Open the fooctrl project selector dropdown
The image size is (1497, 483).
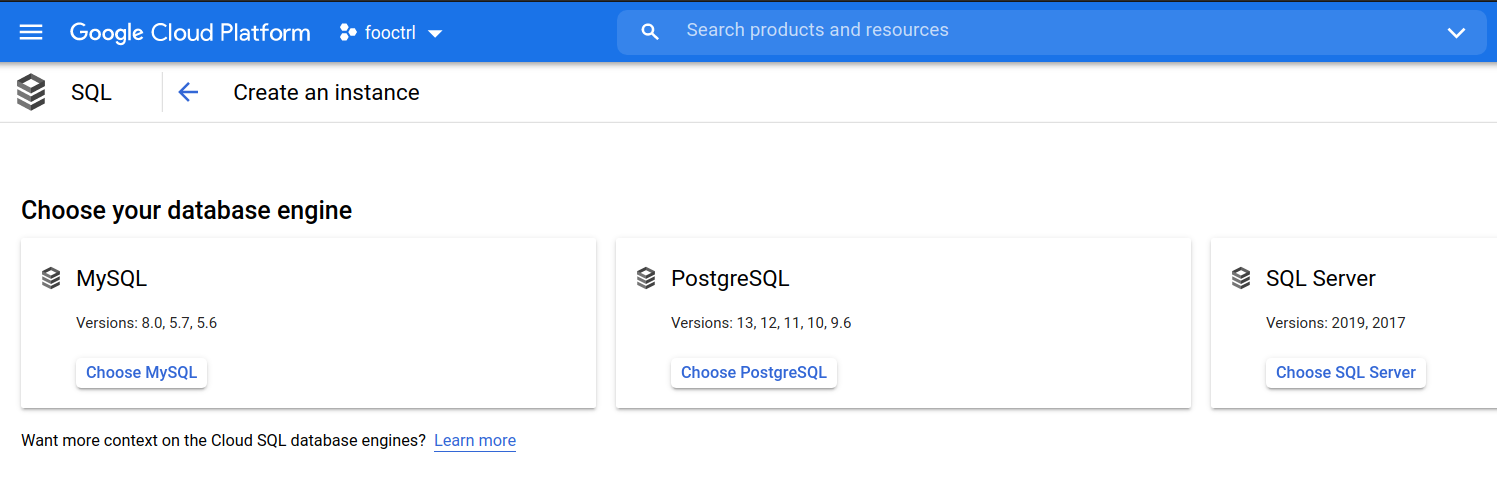click(391, 32)
